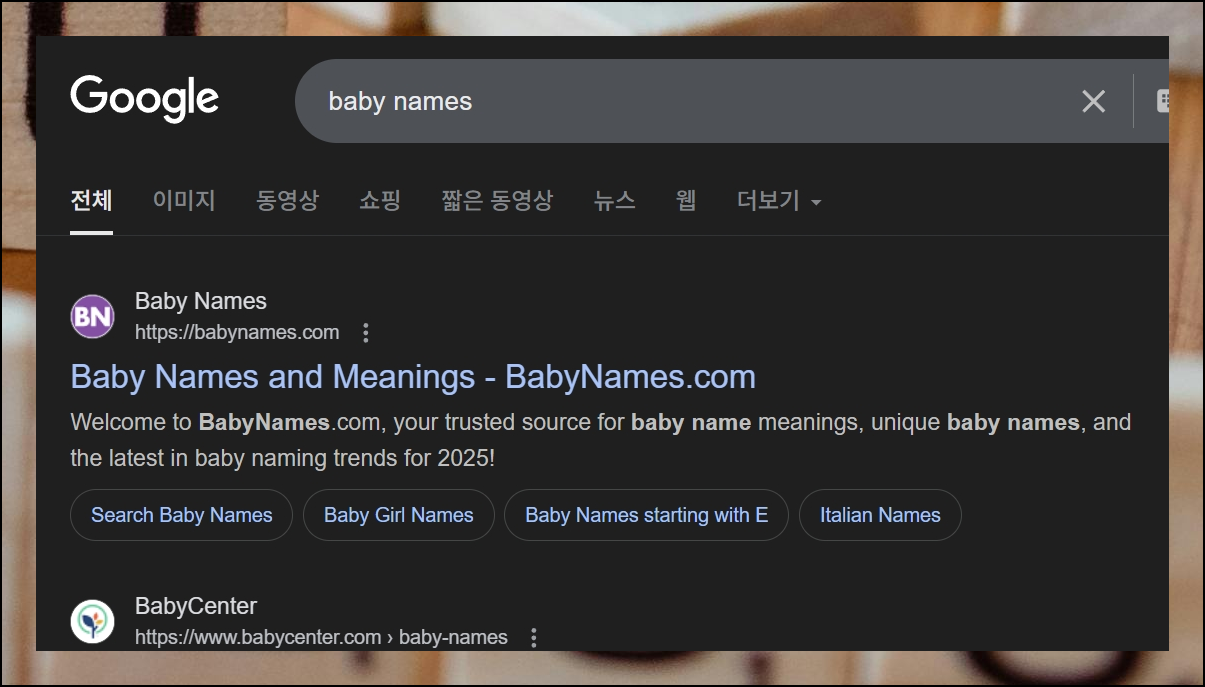This screenshot has height=687, width=1205.
Task: Switch to the 뉴스 tab
Action: pos(614,200)
